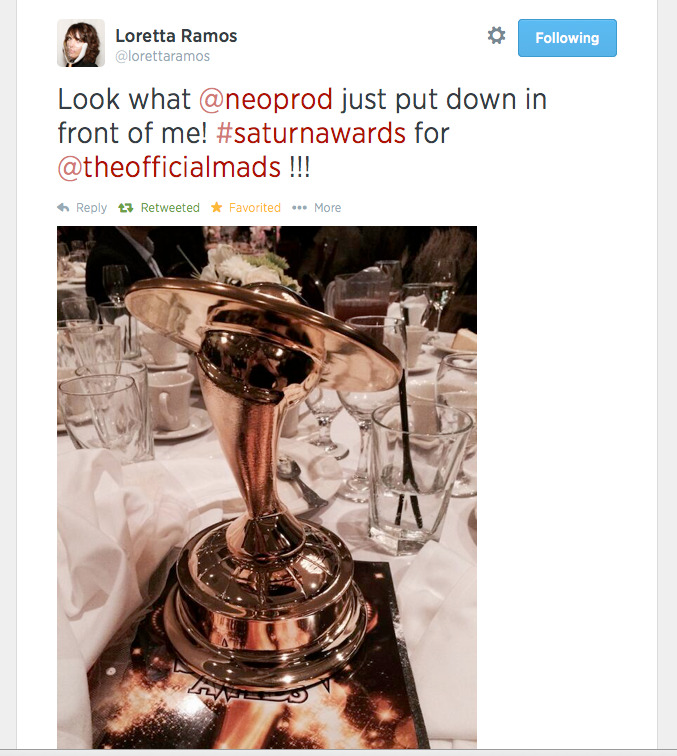
Task: Click the green retweet arrows icon
Action: tap(126, 208)
